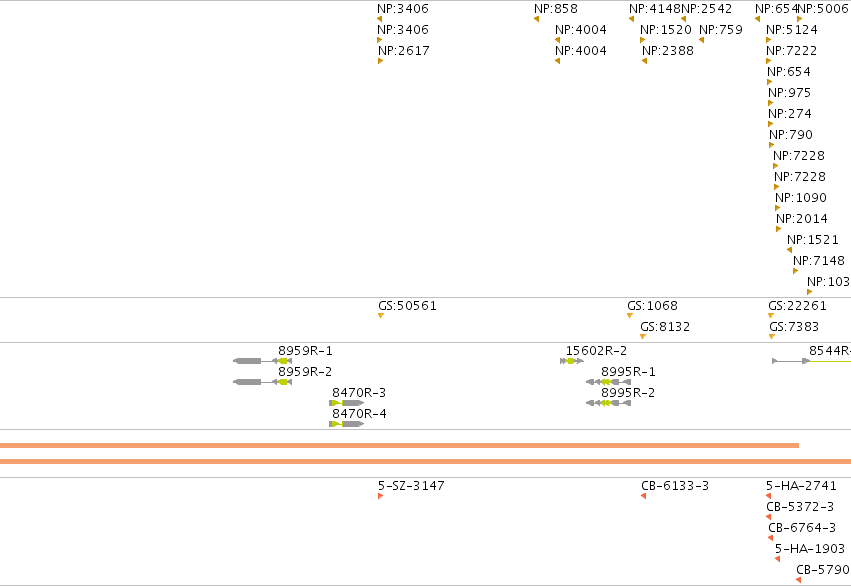Viewport: 851px width, 586px height.
Task: Click the NP:2388 feature label
Action: [668, 51]
